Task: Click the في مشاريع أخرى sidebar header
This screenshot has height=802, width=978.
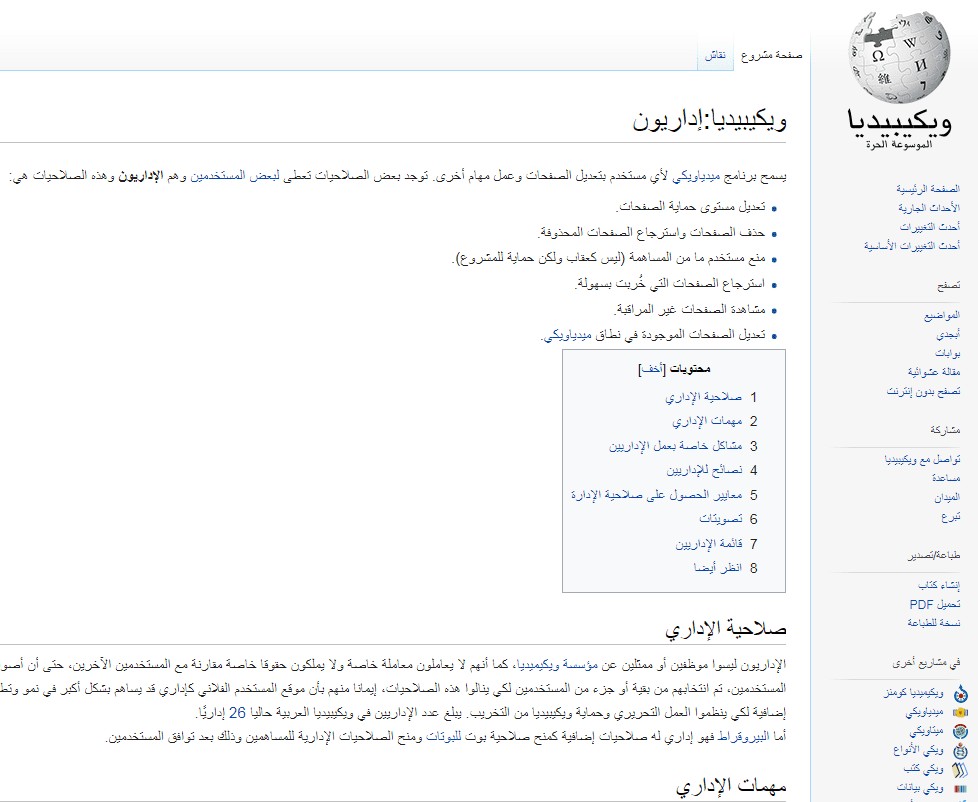Action: (926, 662)
